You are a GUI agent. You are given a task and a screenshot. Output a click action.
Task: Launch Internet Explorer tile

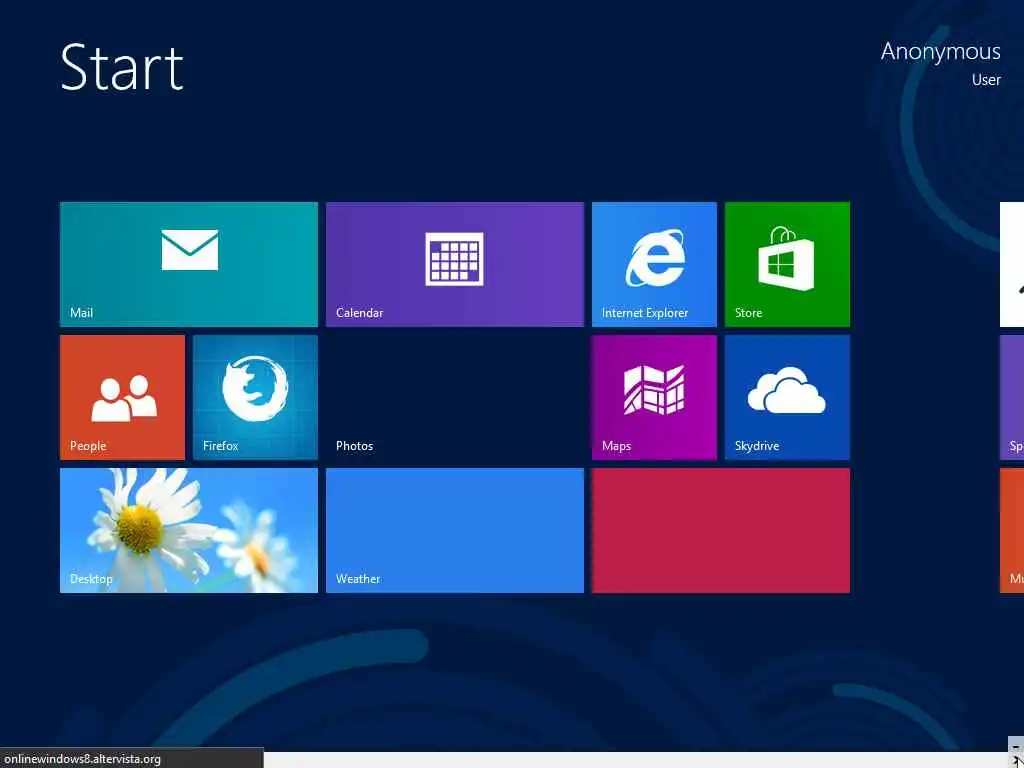pyautogui.click(x=654, y=264)
